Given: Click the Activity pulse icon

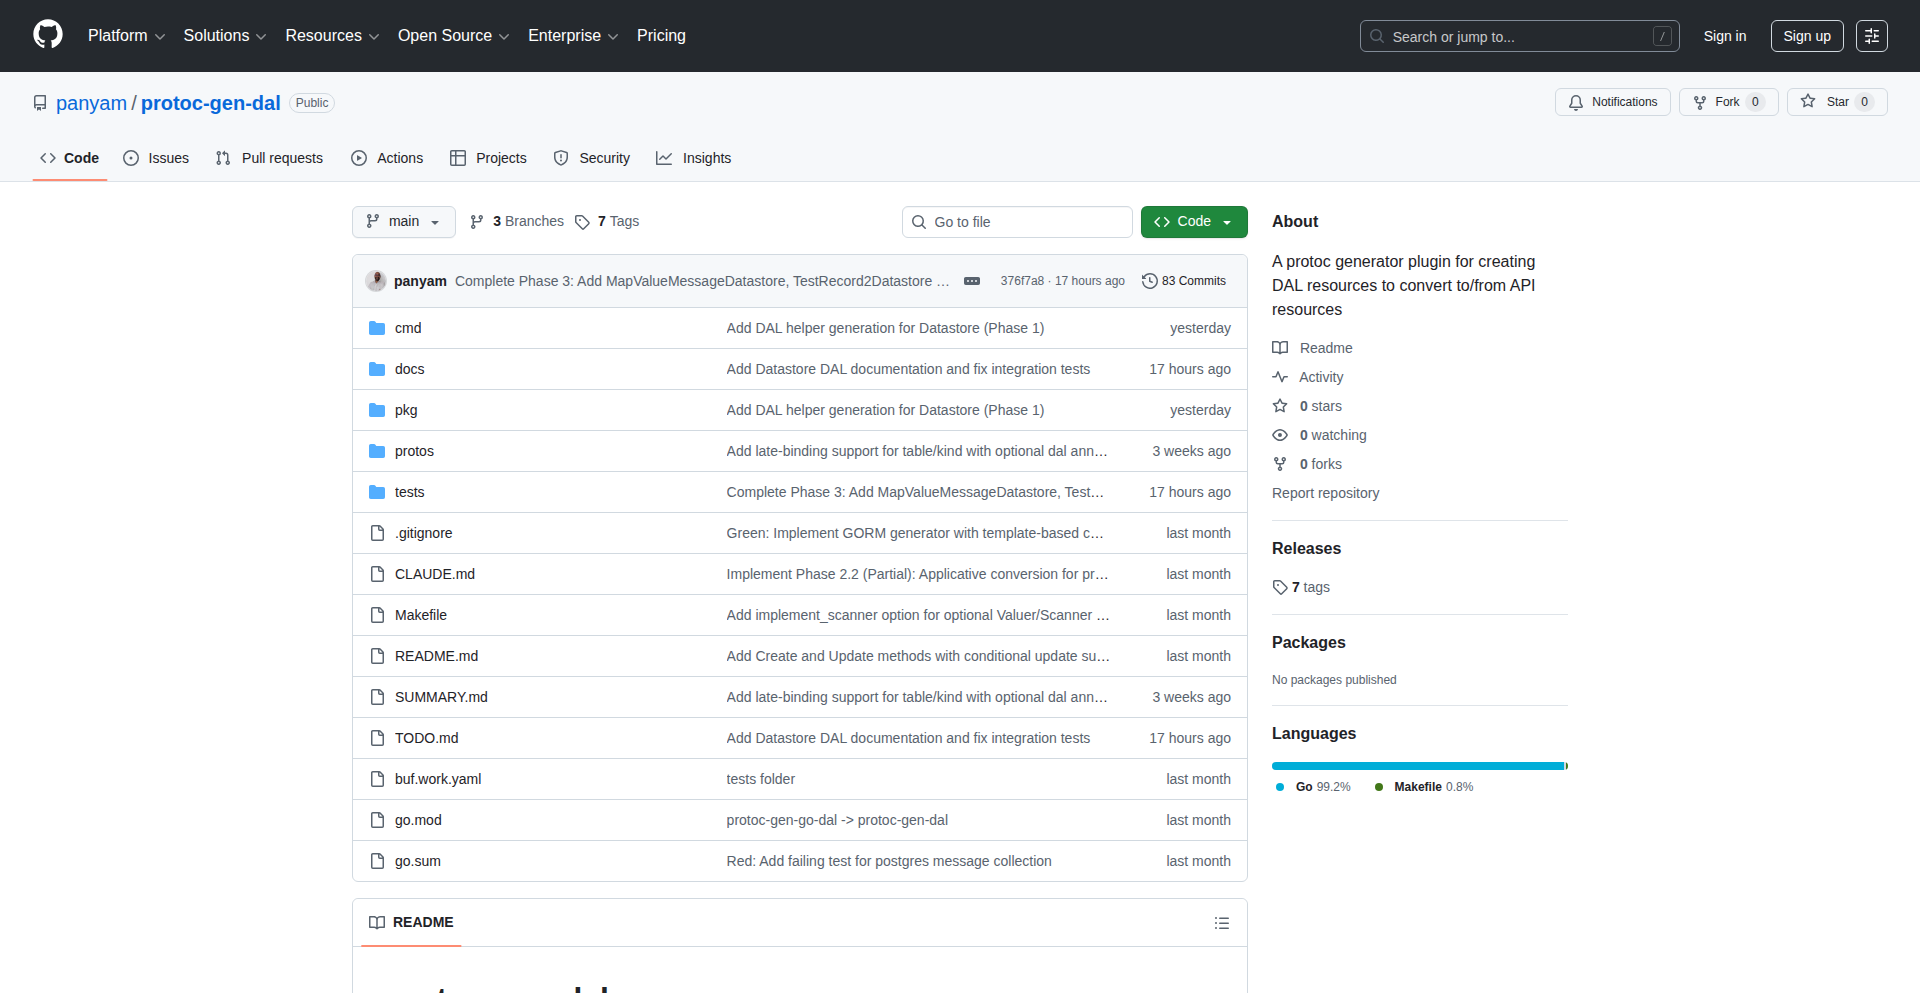Looking at the screenshot, I should click(x=1281, y=377).
